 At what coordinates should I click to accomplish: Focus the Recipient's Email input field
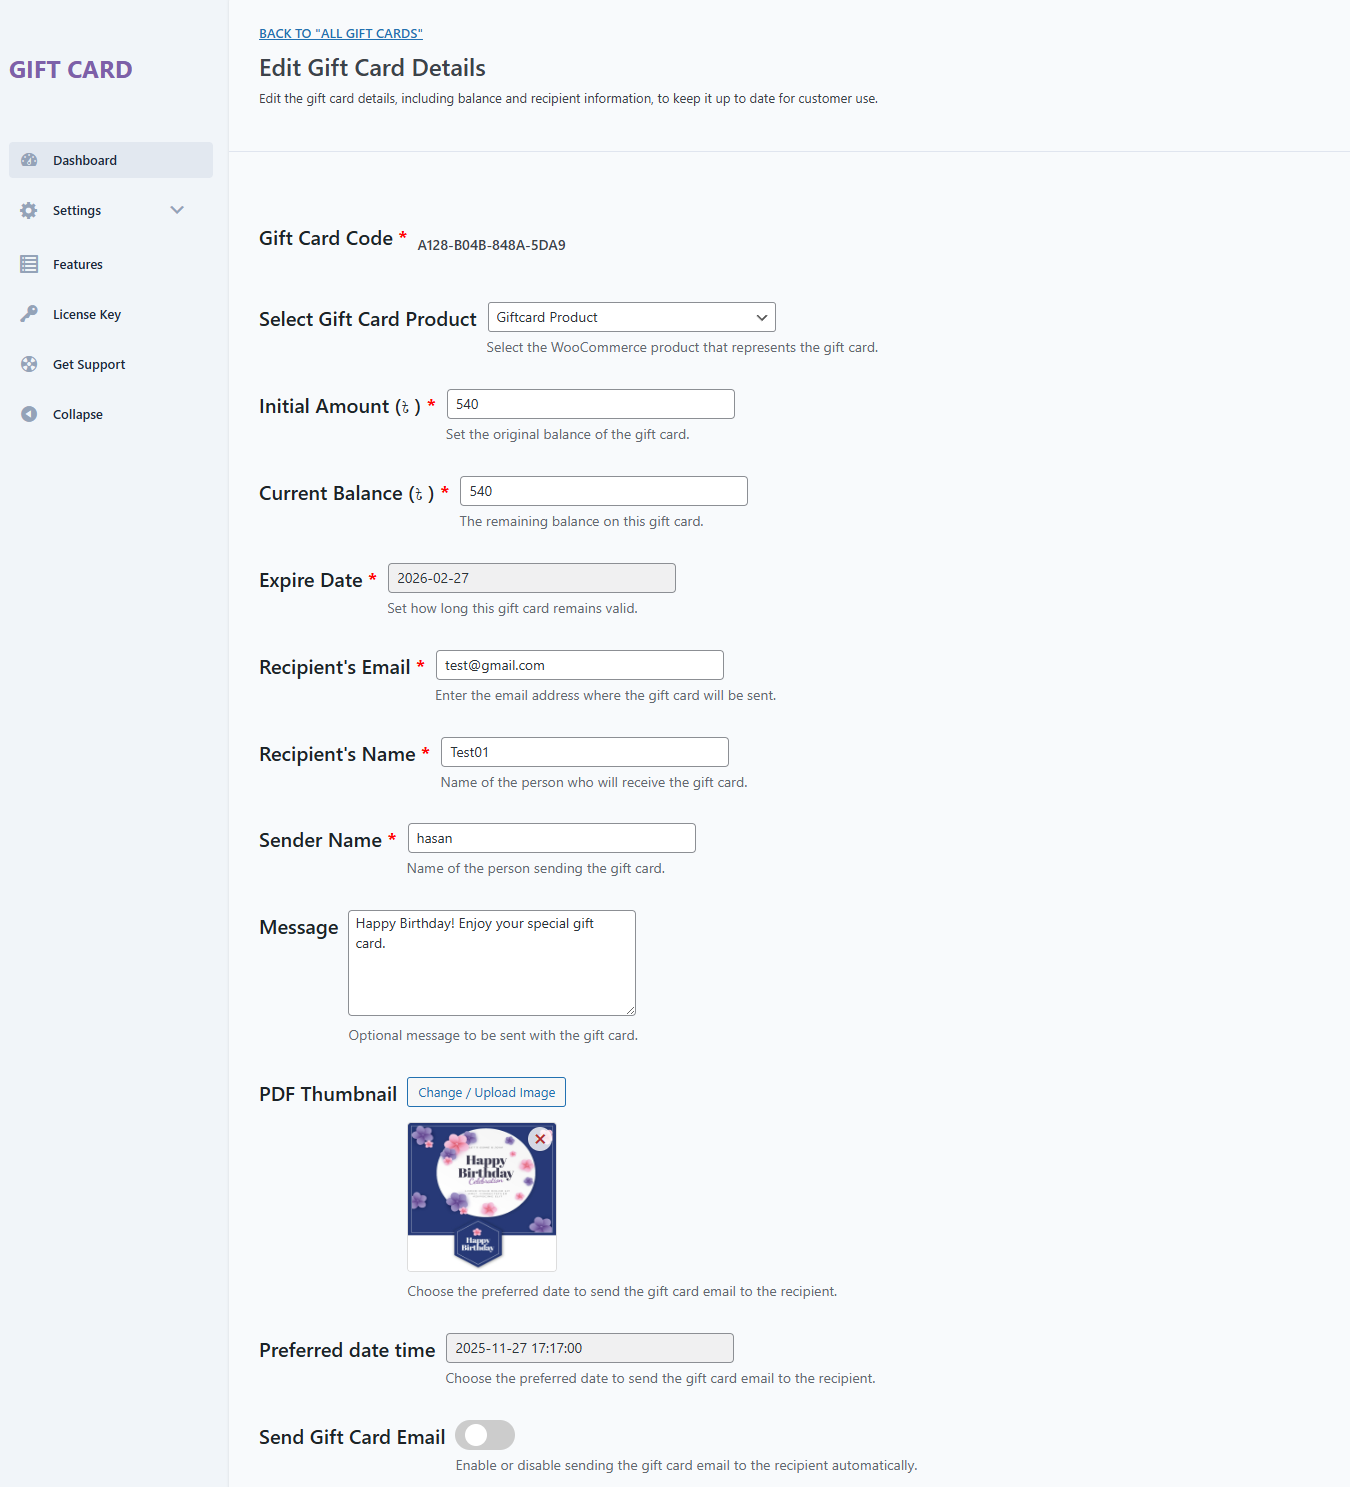(580, 665)
